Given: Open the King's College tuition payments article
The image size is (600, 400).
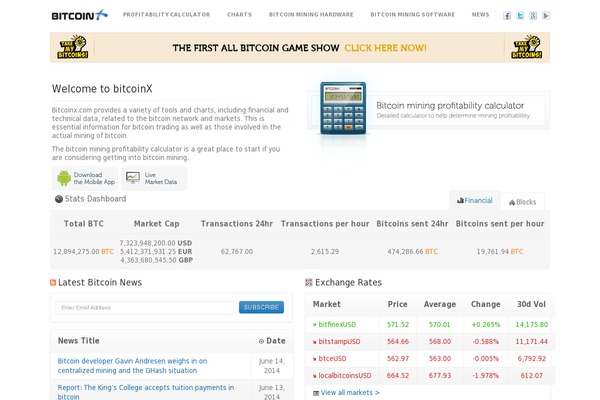Looking at the screenshot, I should (x=146, y=392).
